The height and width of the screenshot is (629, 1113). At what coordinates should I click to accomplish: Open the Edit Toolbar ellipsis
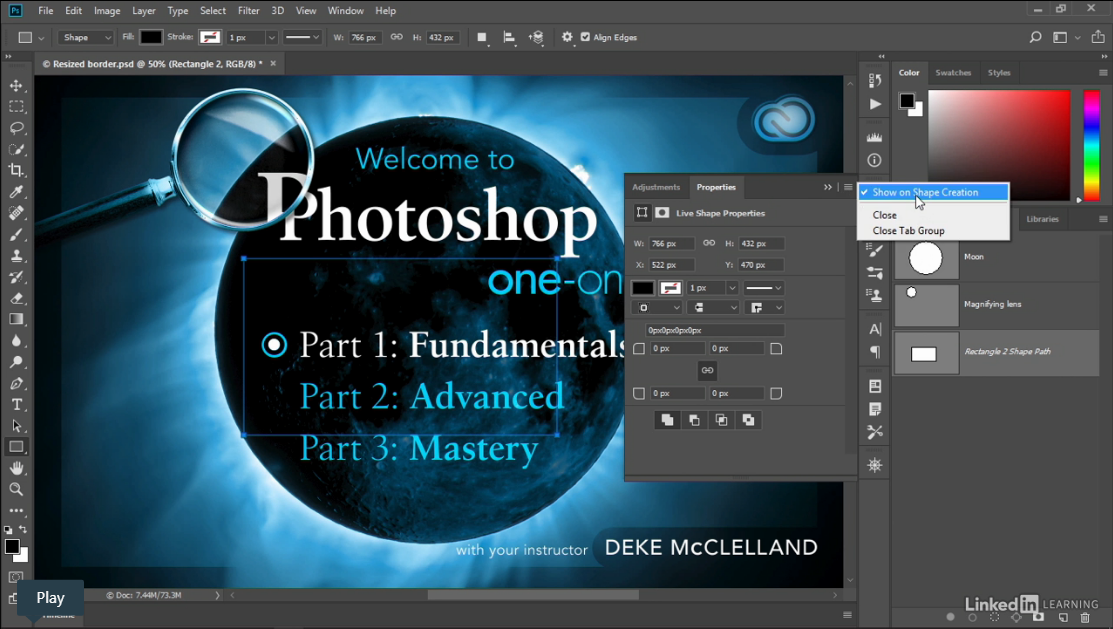point(16,510)
